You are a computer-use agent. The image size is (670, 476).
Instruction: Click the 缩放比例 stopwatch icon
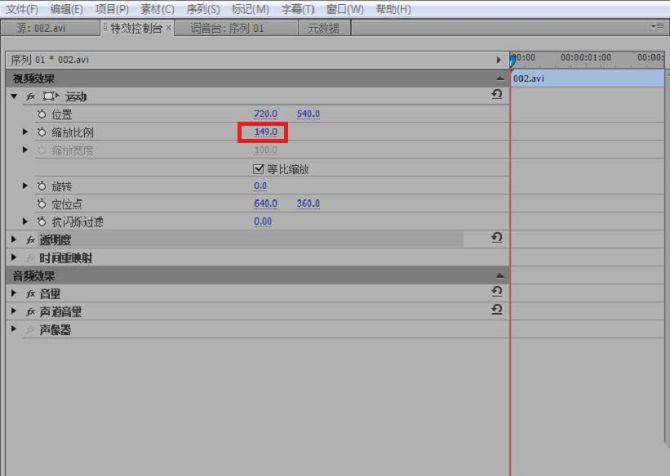tap(41, 132)
